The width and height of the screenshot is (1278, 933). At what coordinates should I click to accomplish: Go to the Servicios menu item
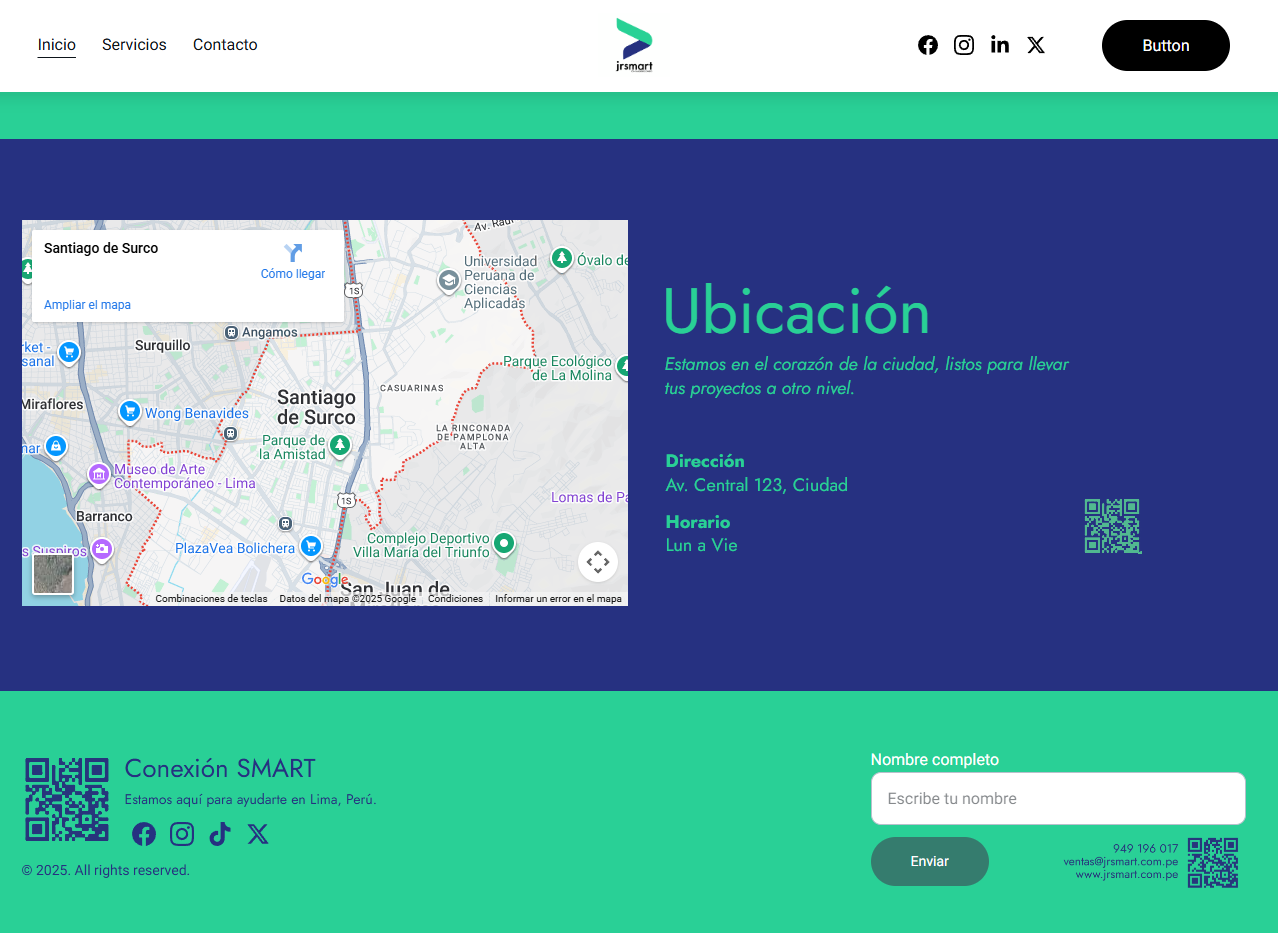(x=134, y=45)
